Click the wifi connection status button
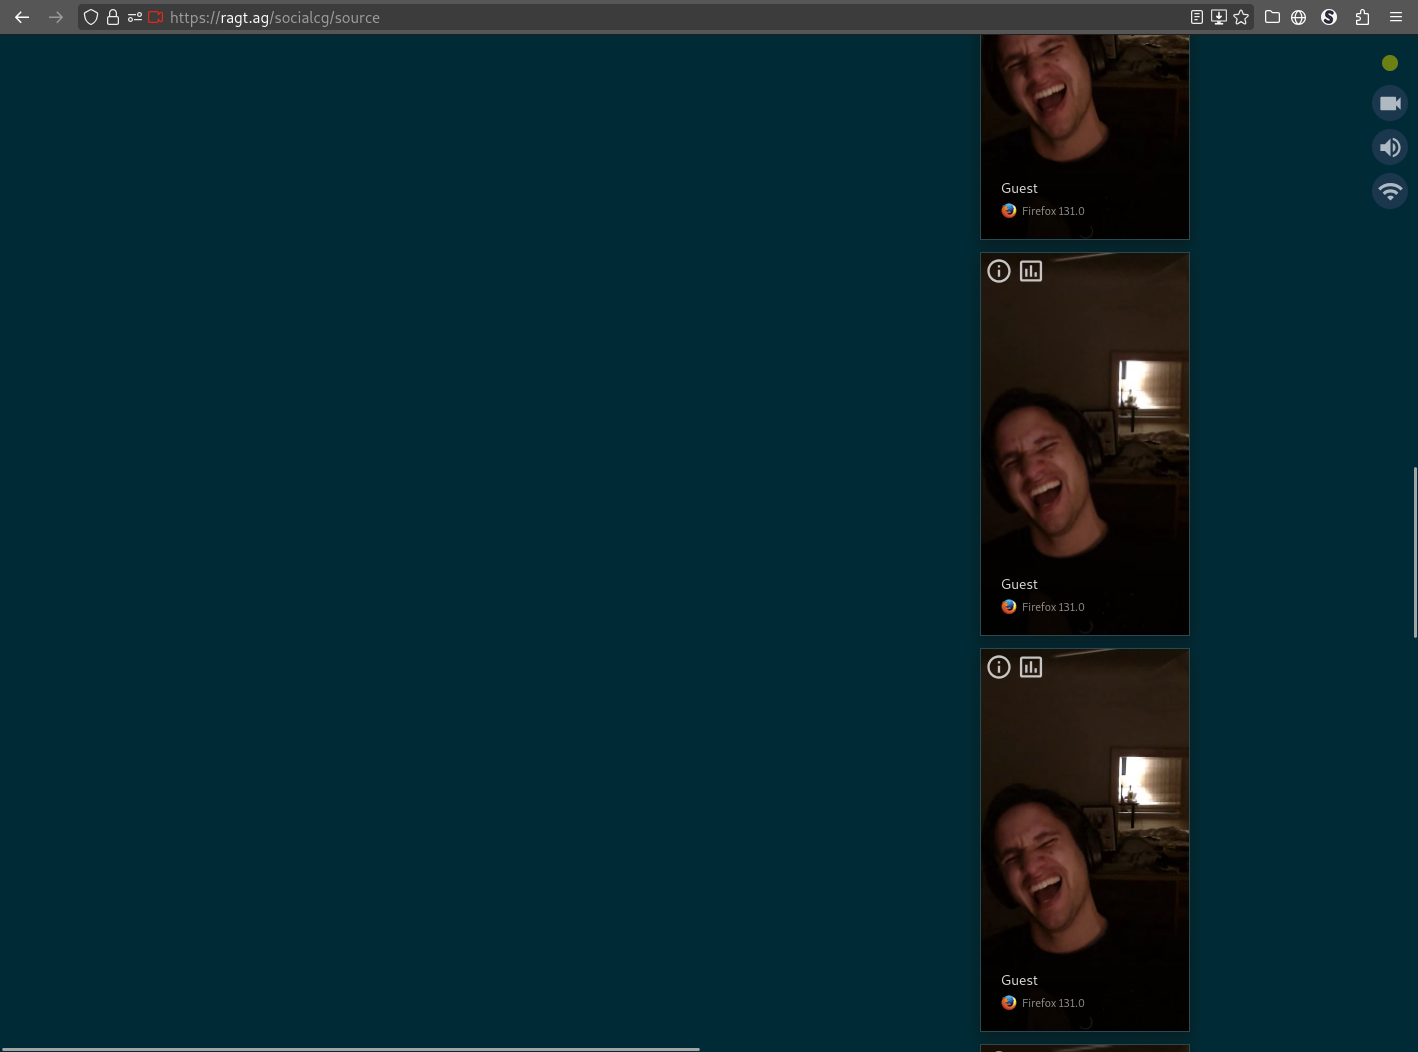This screenshot has height=1052, width=1418. pos(1390,191)
